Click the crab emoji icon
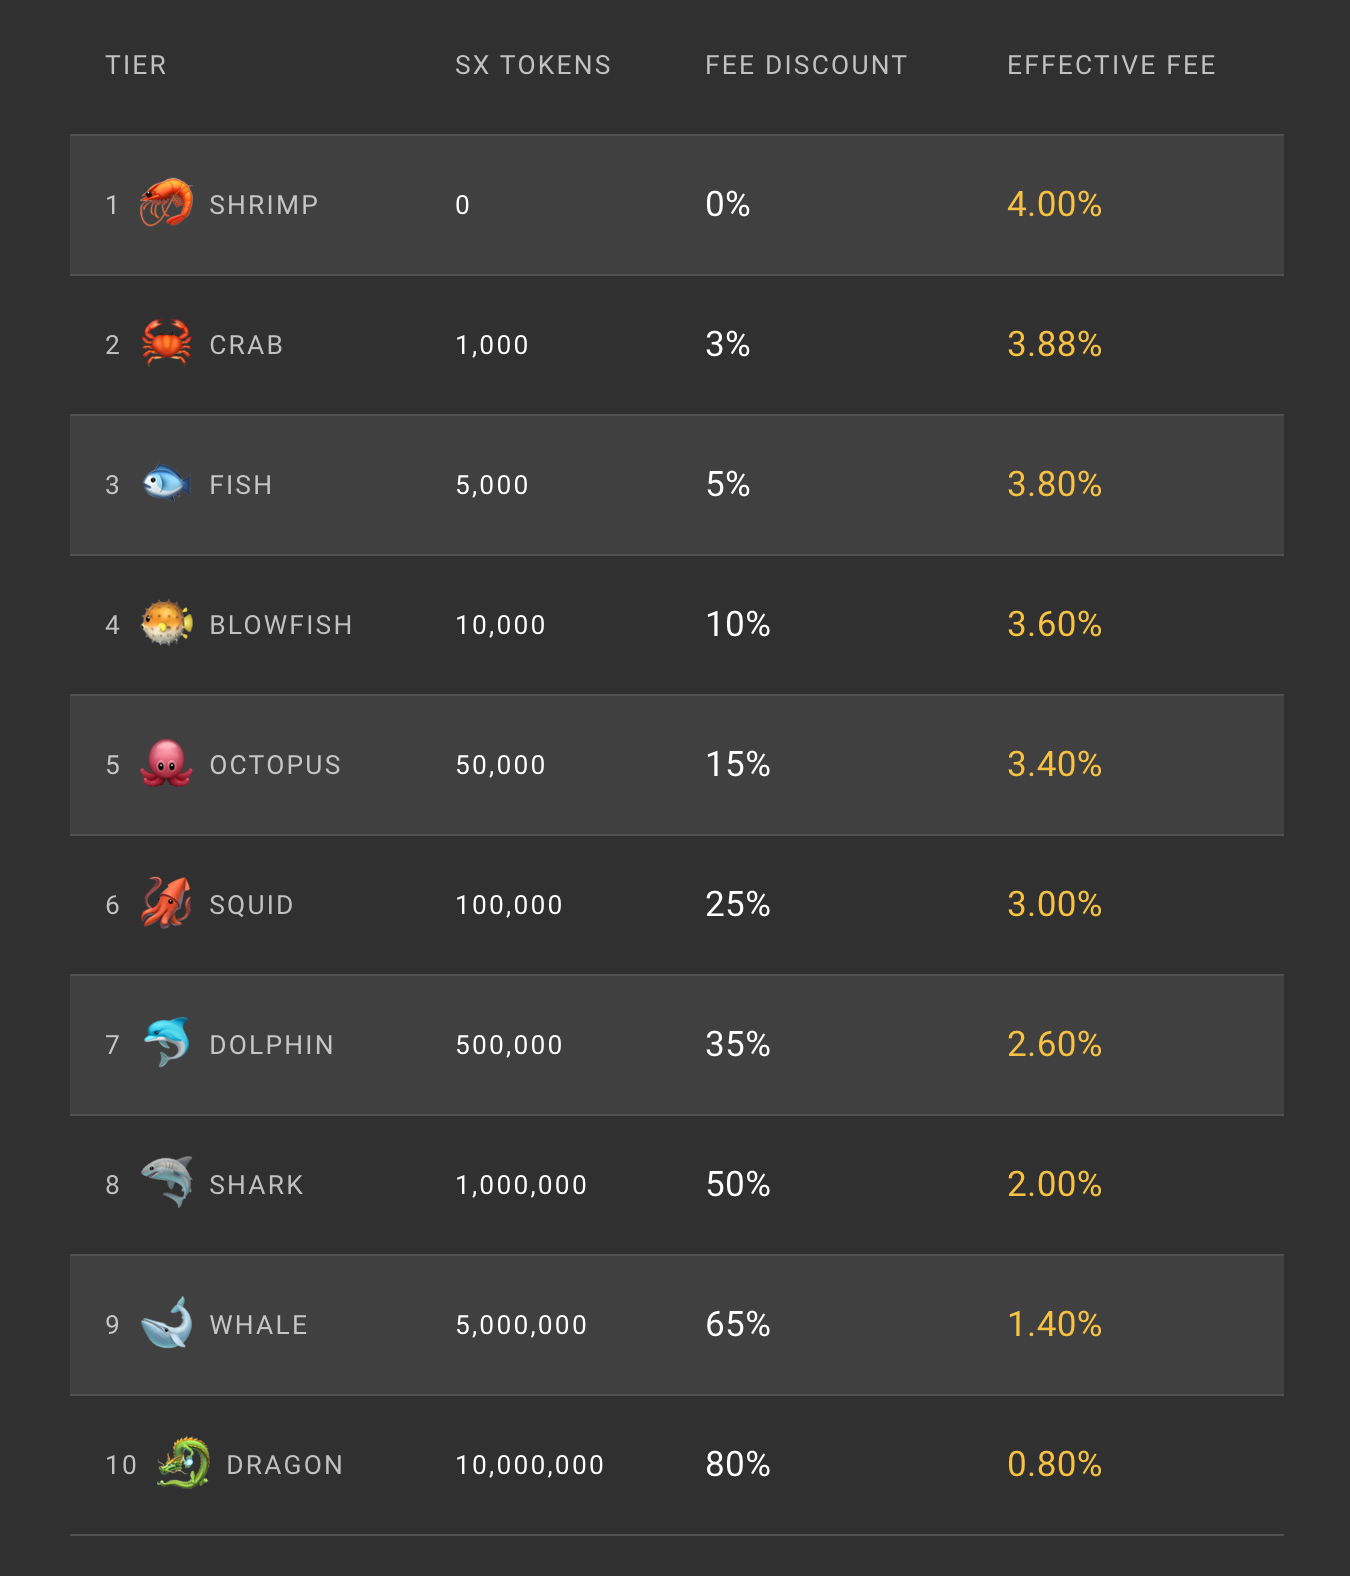 click(166, 343)
